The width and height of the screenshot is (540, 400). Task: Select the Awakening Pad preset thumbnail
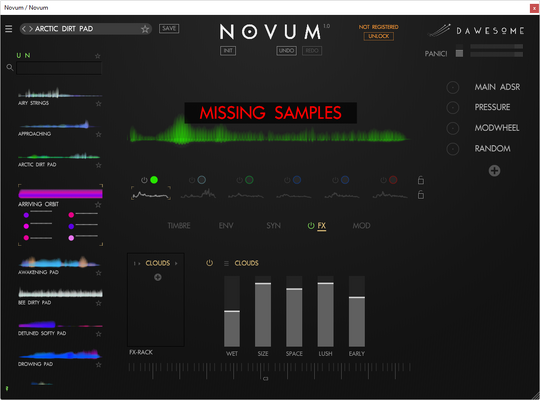click(x=59, y=263)
